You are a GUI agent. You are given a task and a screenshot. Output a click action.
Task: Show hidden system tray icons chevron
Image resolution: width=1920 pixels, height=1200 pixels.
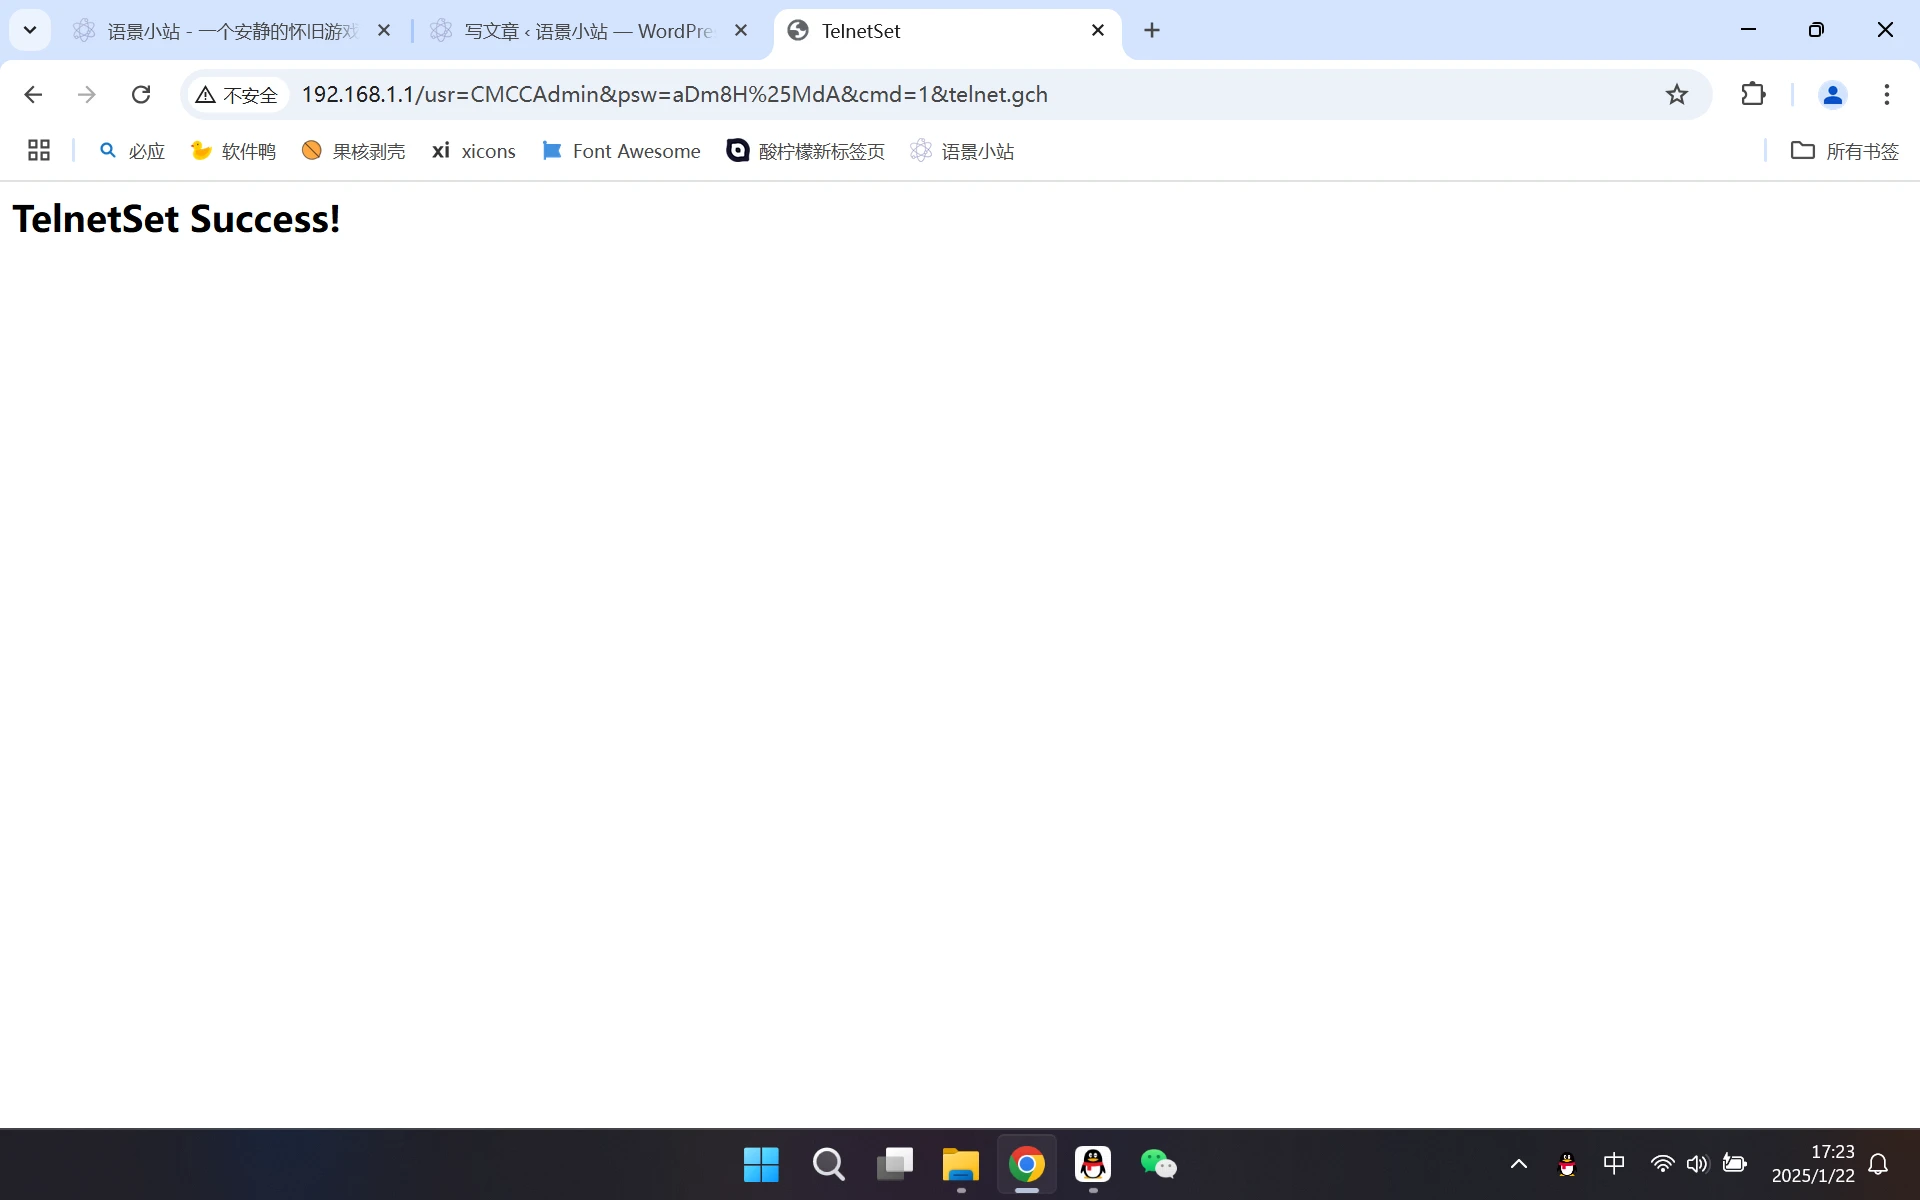[x=1518, y=1164]
